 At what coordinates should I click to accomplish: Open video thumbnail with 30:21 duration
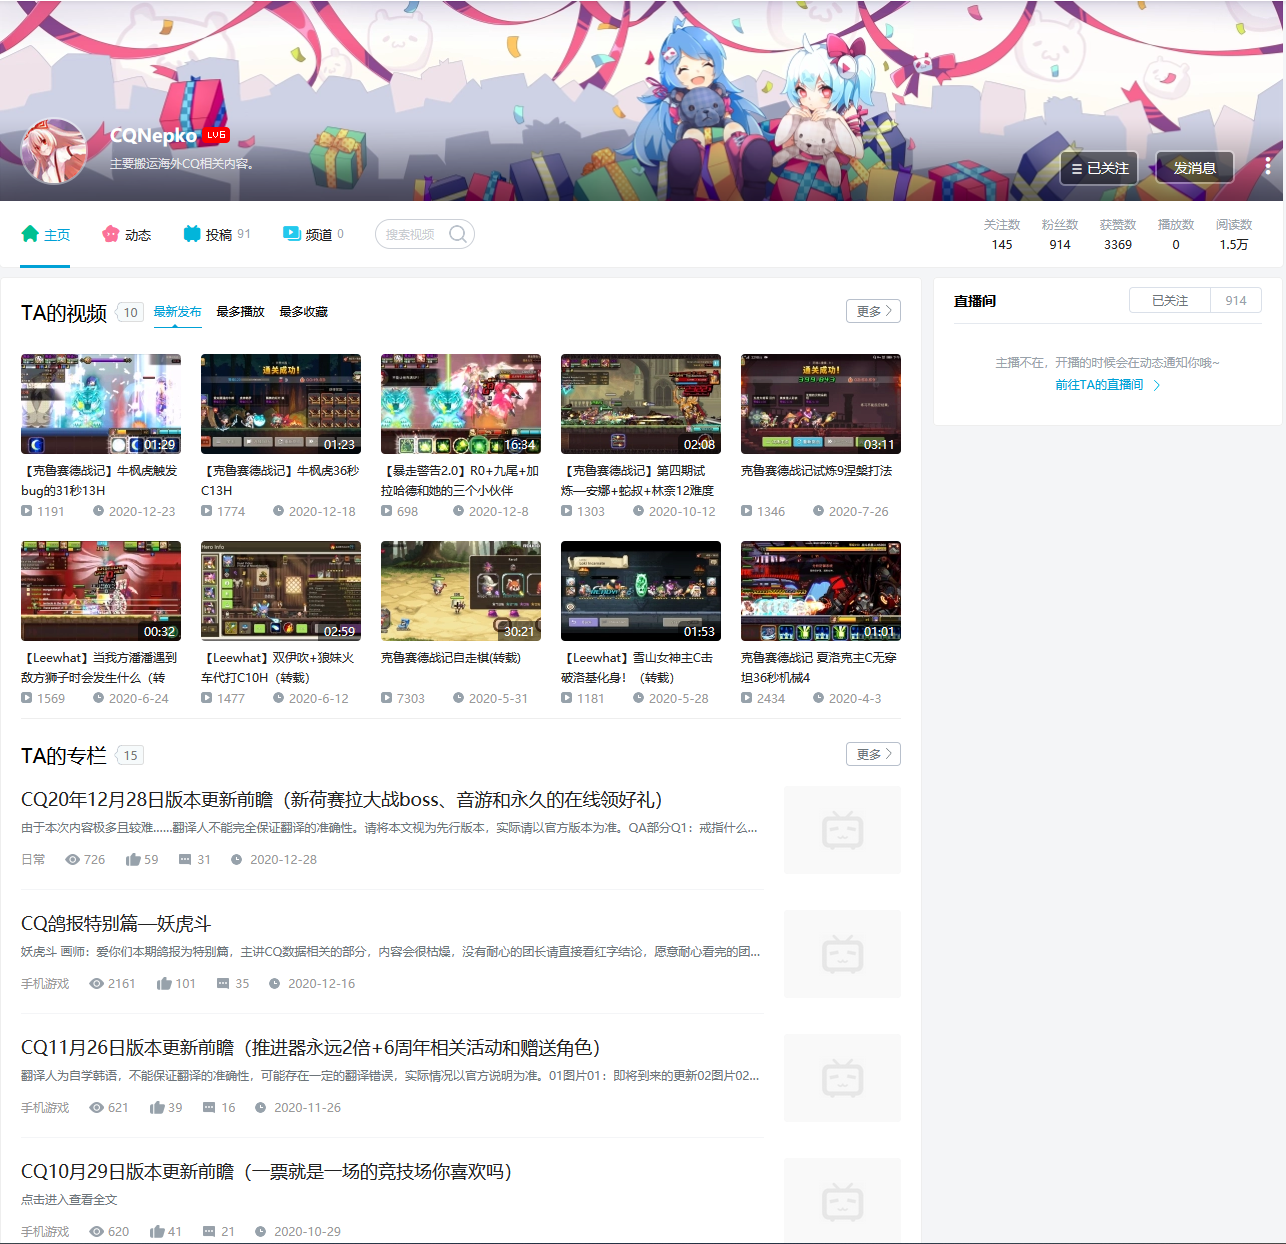tap(461, 591)
